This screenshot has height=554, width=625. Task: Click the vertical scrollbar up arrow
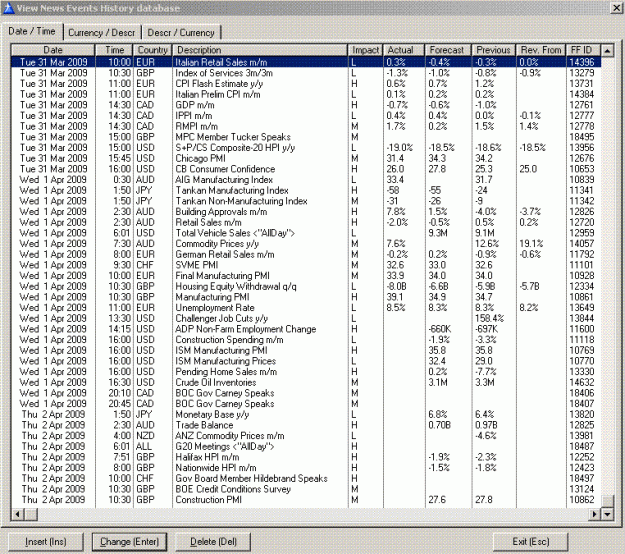607,51
